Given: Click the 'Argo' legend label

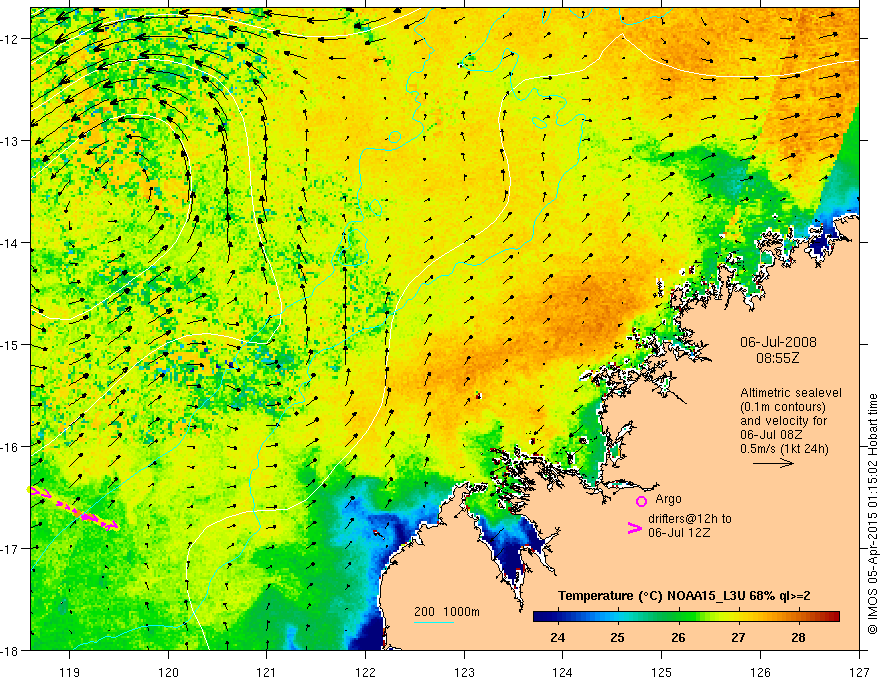Looking at the screenshot, I should (668, 499).
